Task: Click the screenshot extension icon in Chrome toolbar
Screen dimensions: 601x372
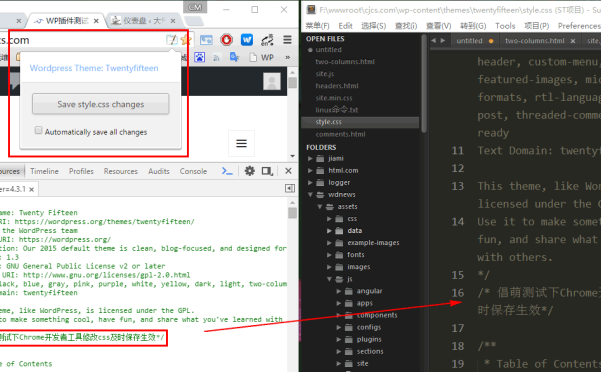Action: [206, 40]
